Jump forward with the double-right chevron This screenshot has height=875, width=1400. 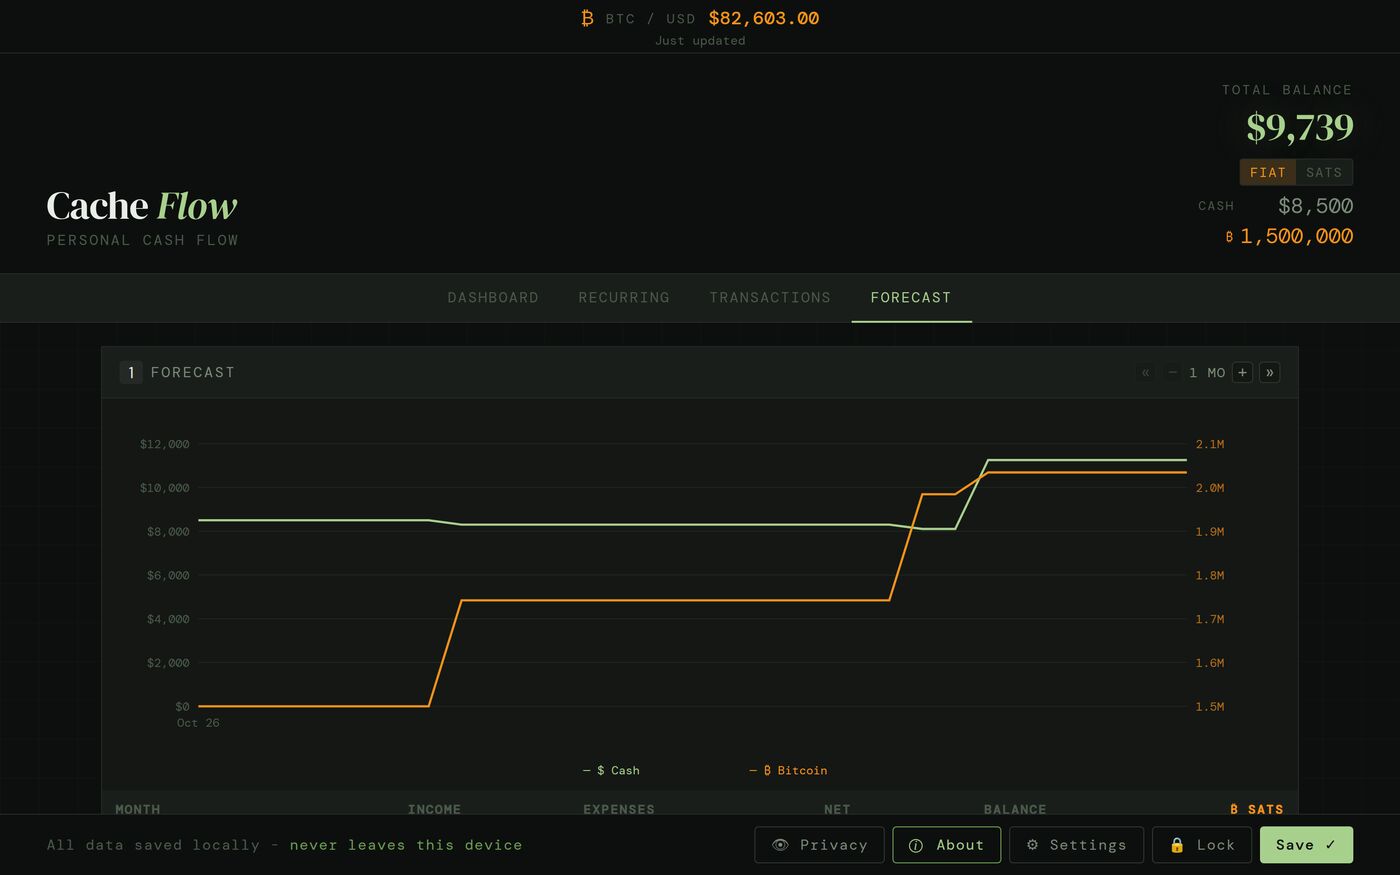coord(1270,372)
